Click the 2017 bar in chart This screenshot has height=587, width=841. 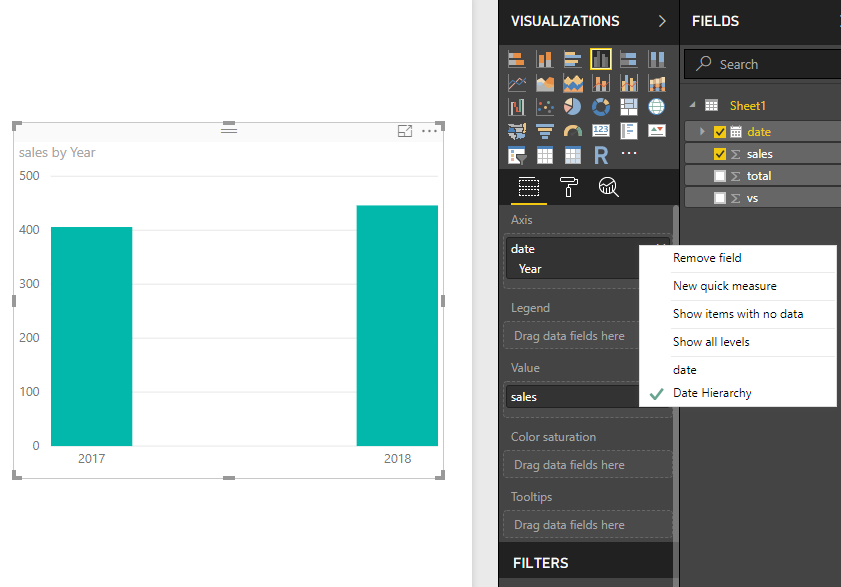click(92, 336)
